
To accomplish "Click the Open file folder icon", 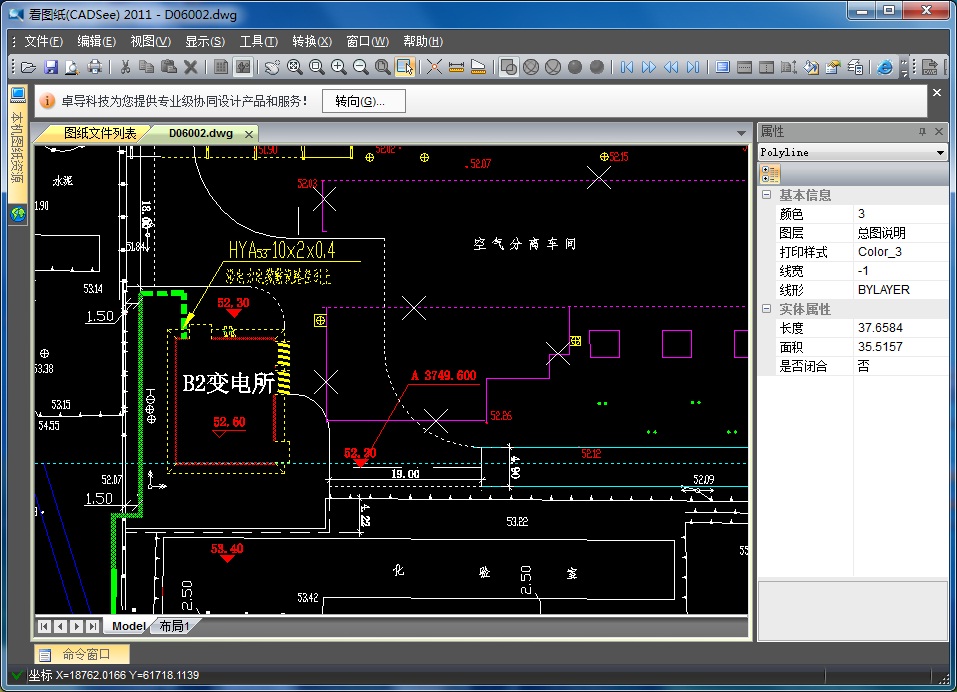I will [x=28, y=67].
